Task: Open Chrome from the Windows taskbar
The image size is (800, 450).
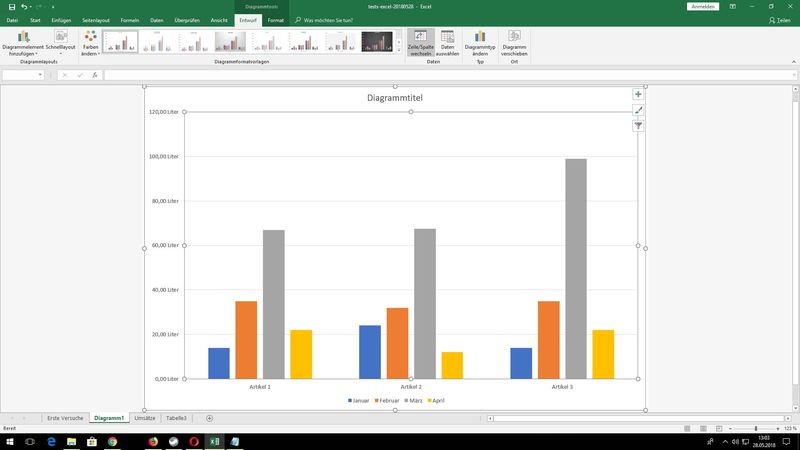Action: pos(112,441)
